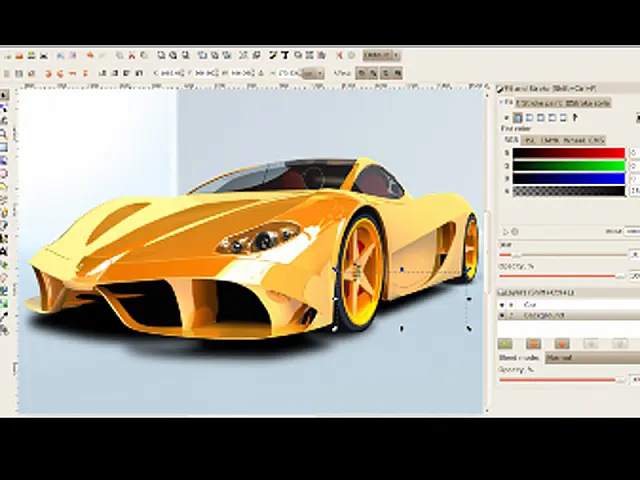
Task: Open the Text and Font dialog icon
Action: tap(285, 55)
